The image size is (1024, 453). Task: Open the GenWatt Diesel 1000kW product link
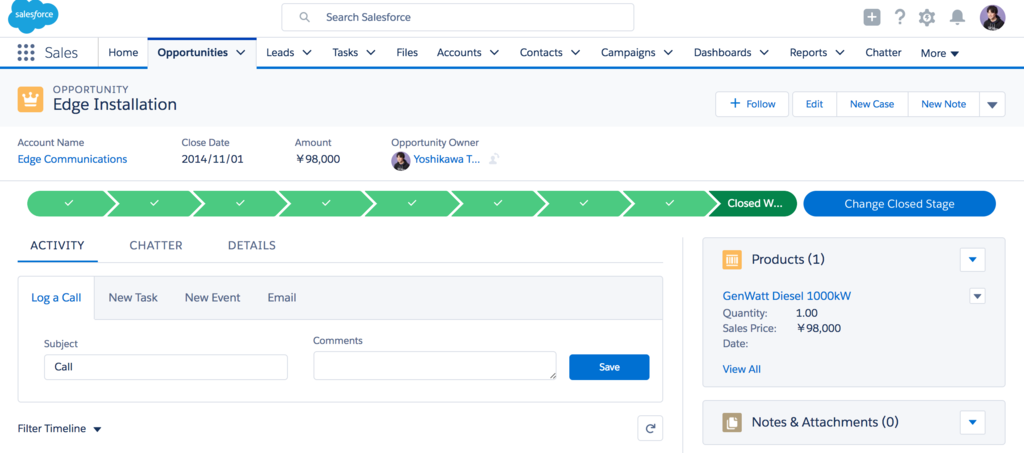click(x=787, y=296)
